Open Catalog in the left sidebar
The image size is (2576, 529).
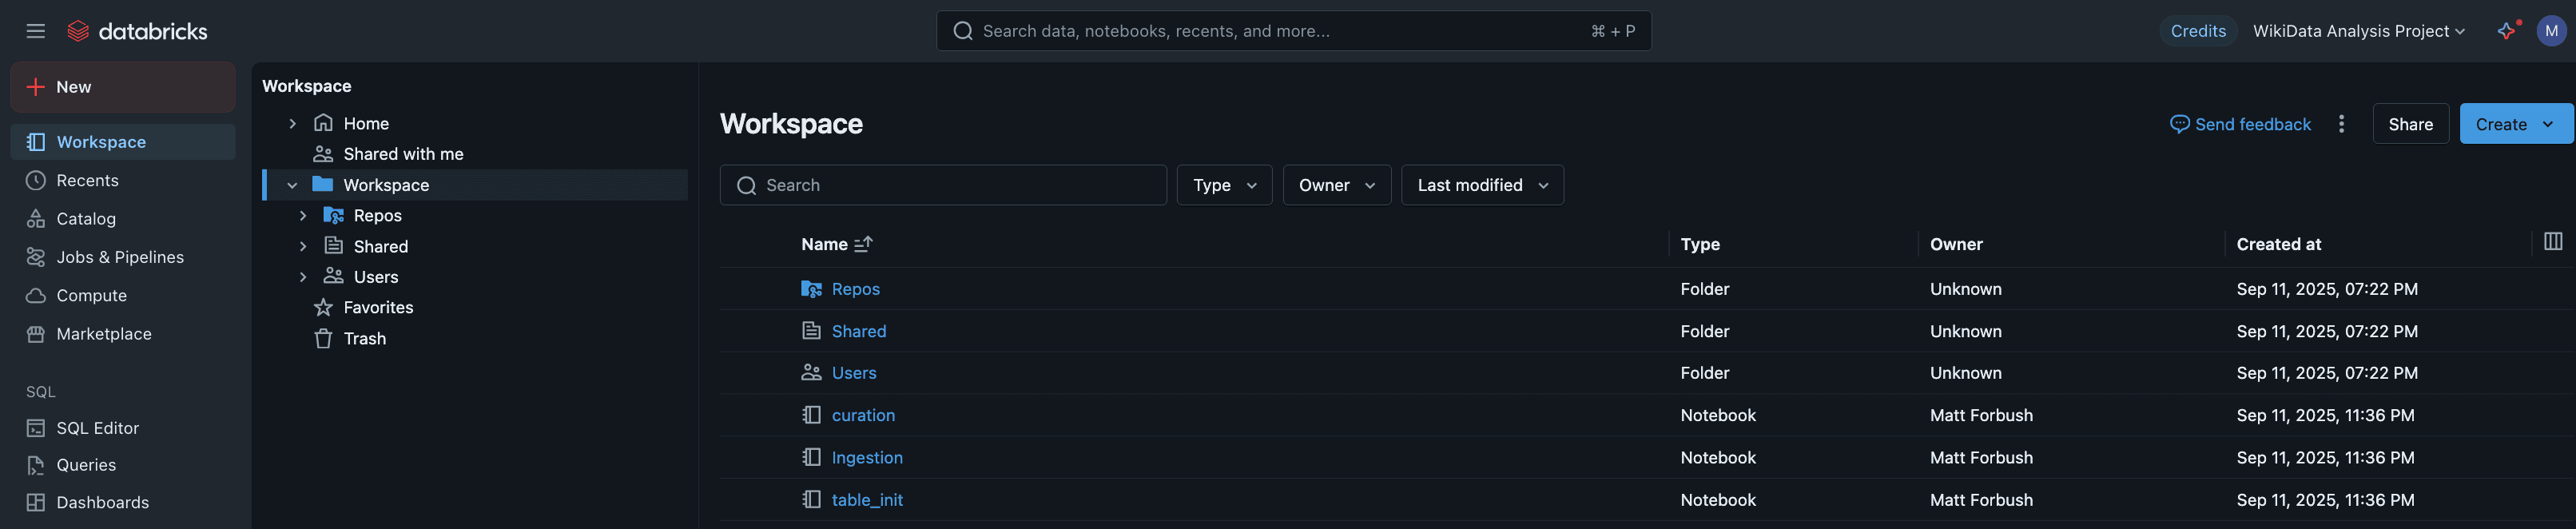click(x=123, y=218)
